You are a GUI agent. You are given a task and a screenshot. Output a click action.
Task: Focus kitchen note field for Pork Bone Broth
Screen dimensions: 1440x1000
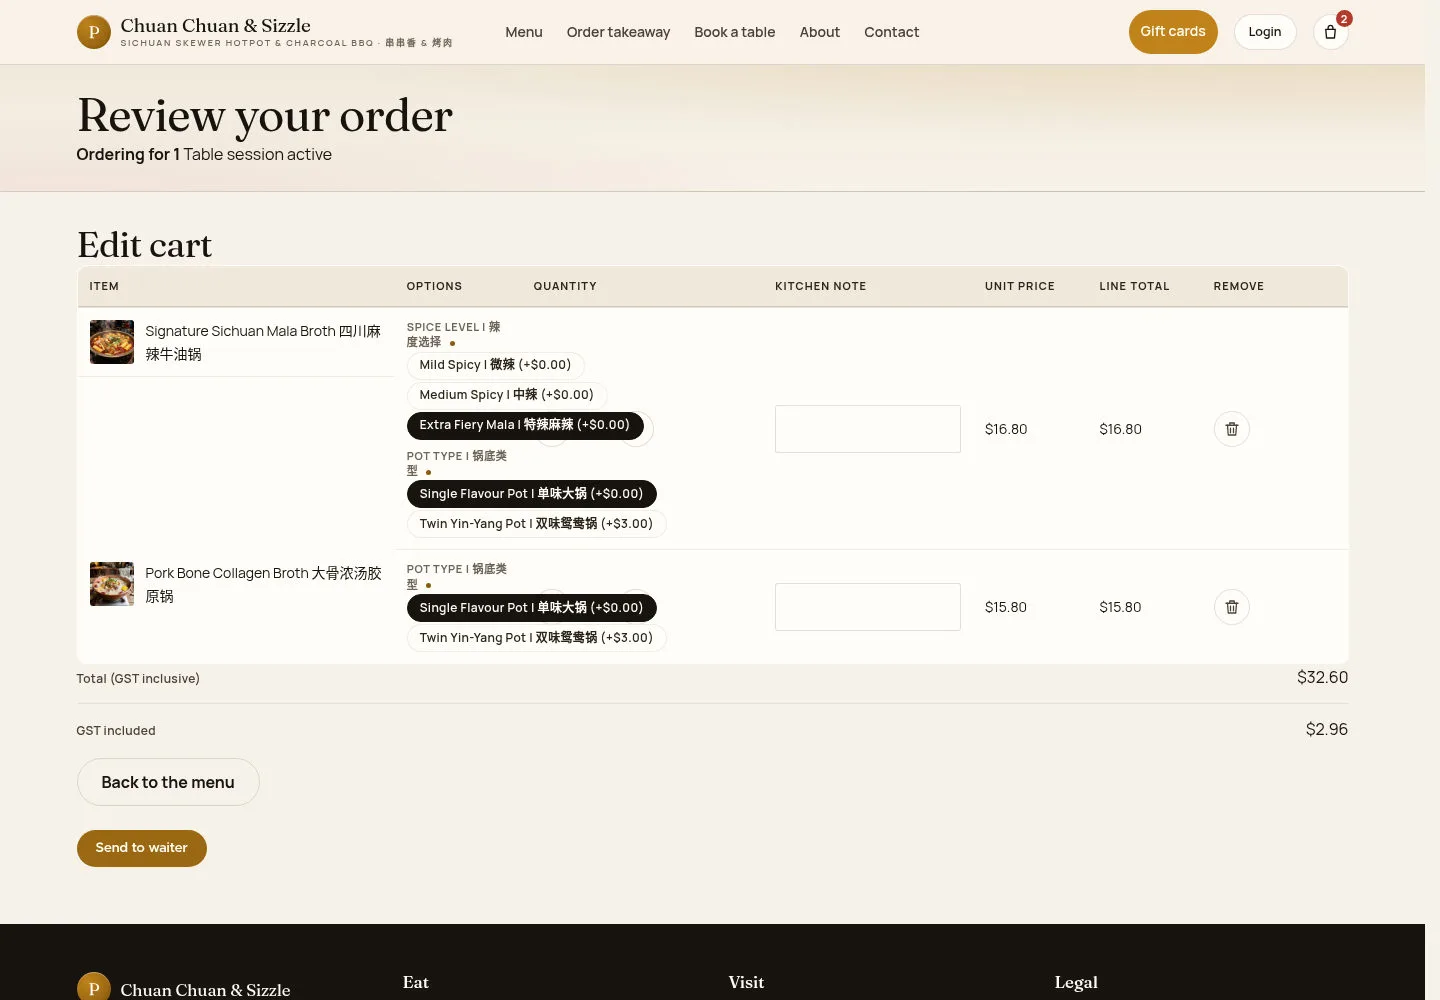pos(868,607)
